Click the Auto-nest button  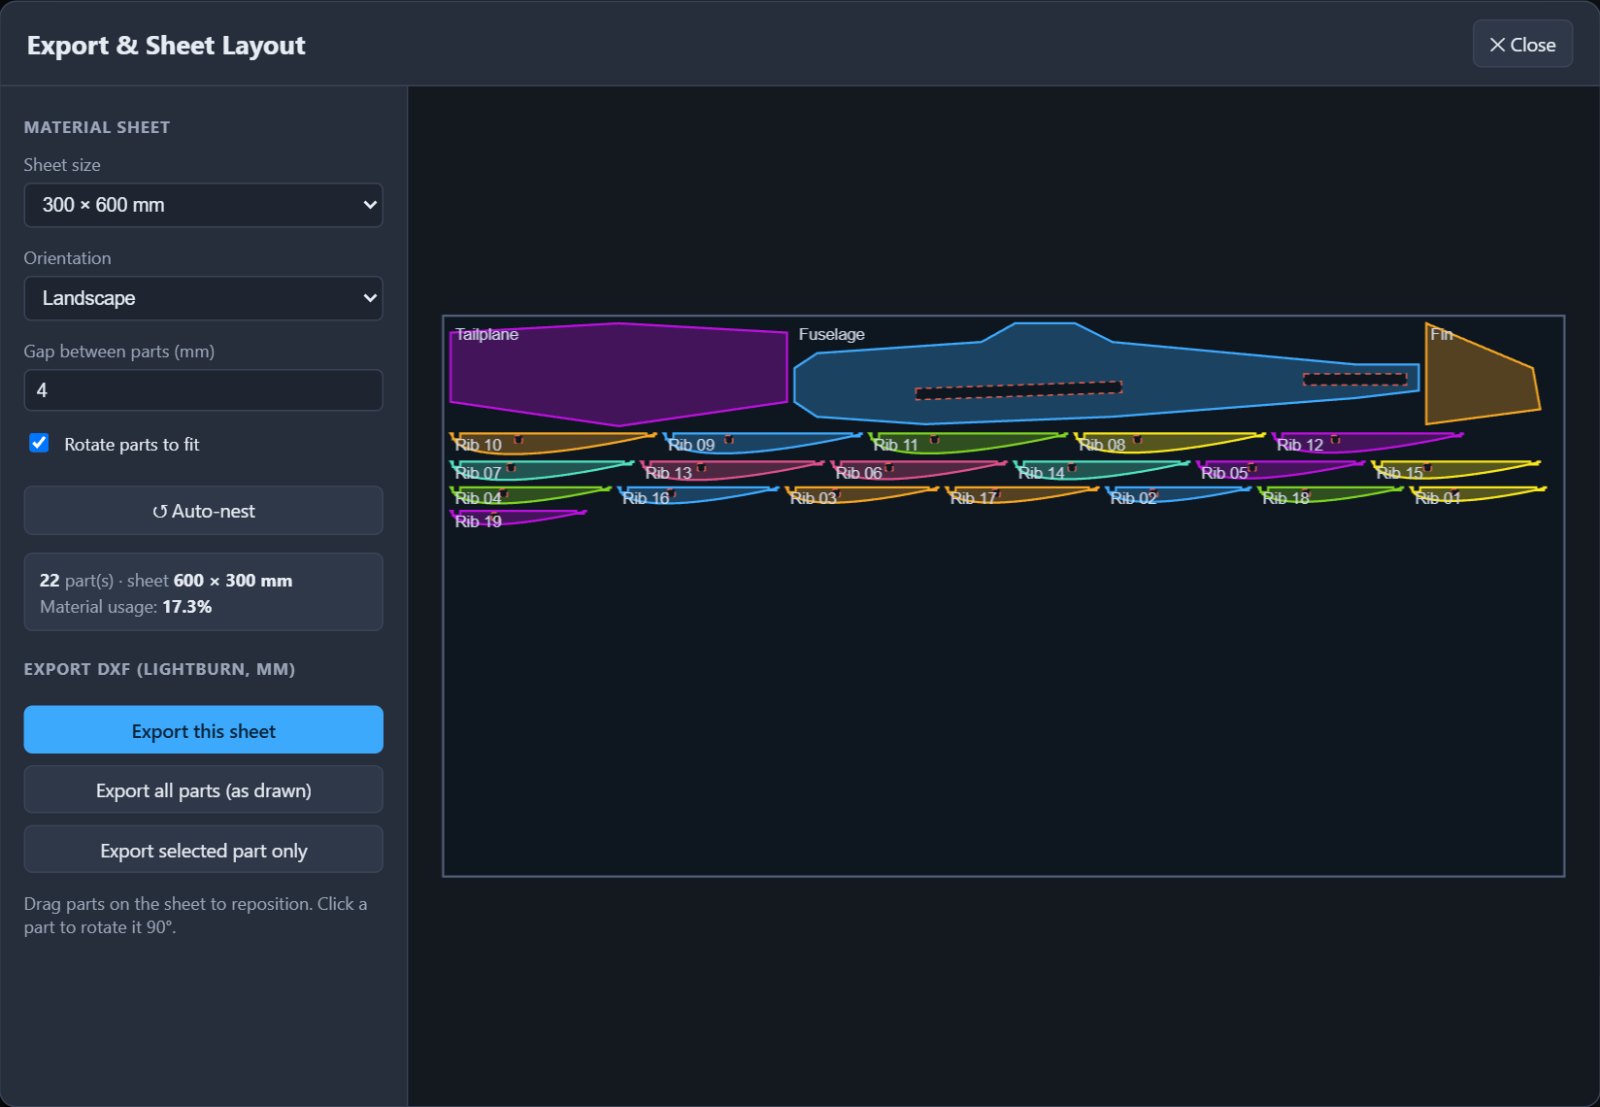click(203, 511)
